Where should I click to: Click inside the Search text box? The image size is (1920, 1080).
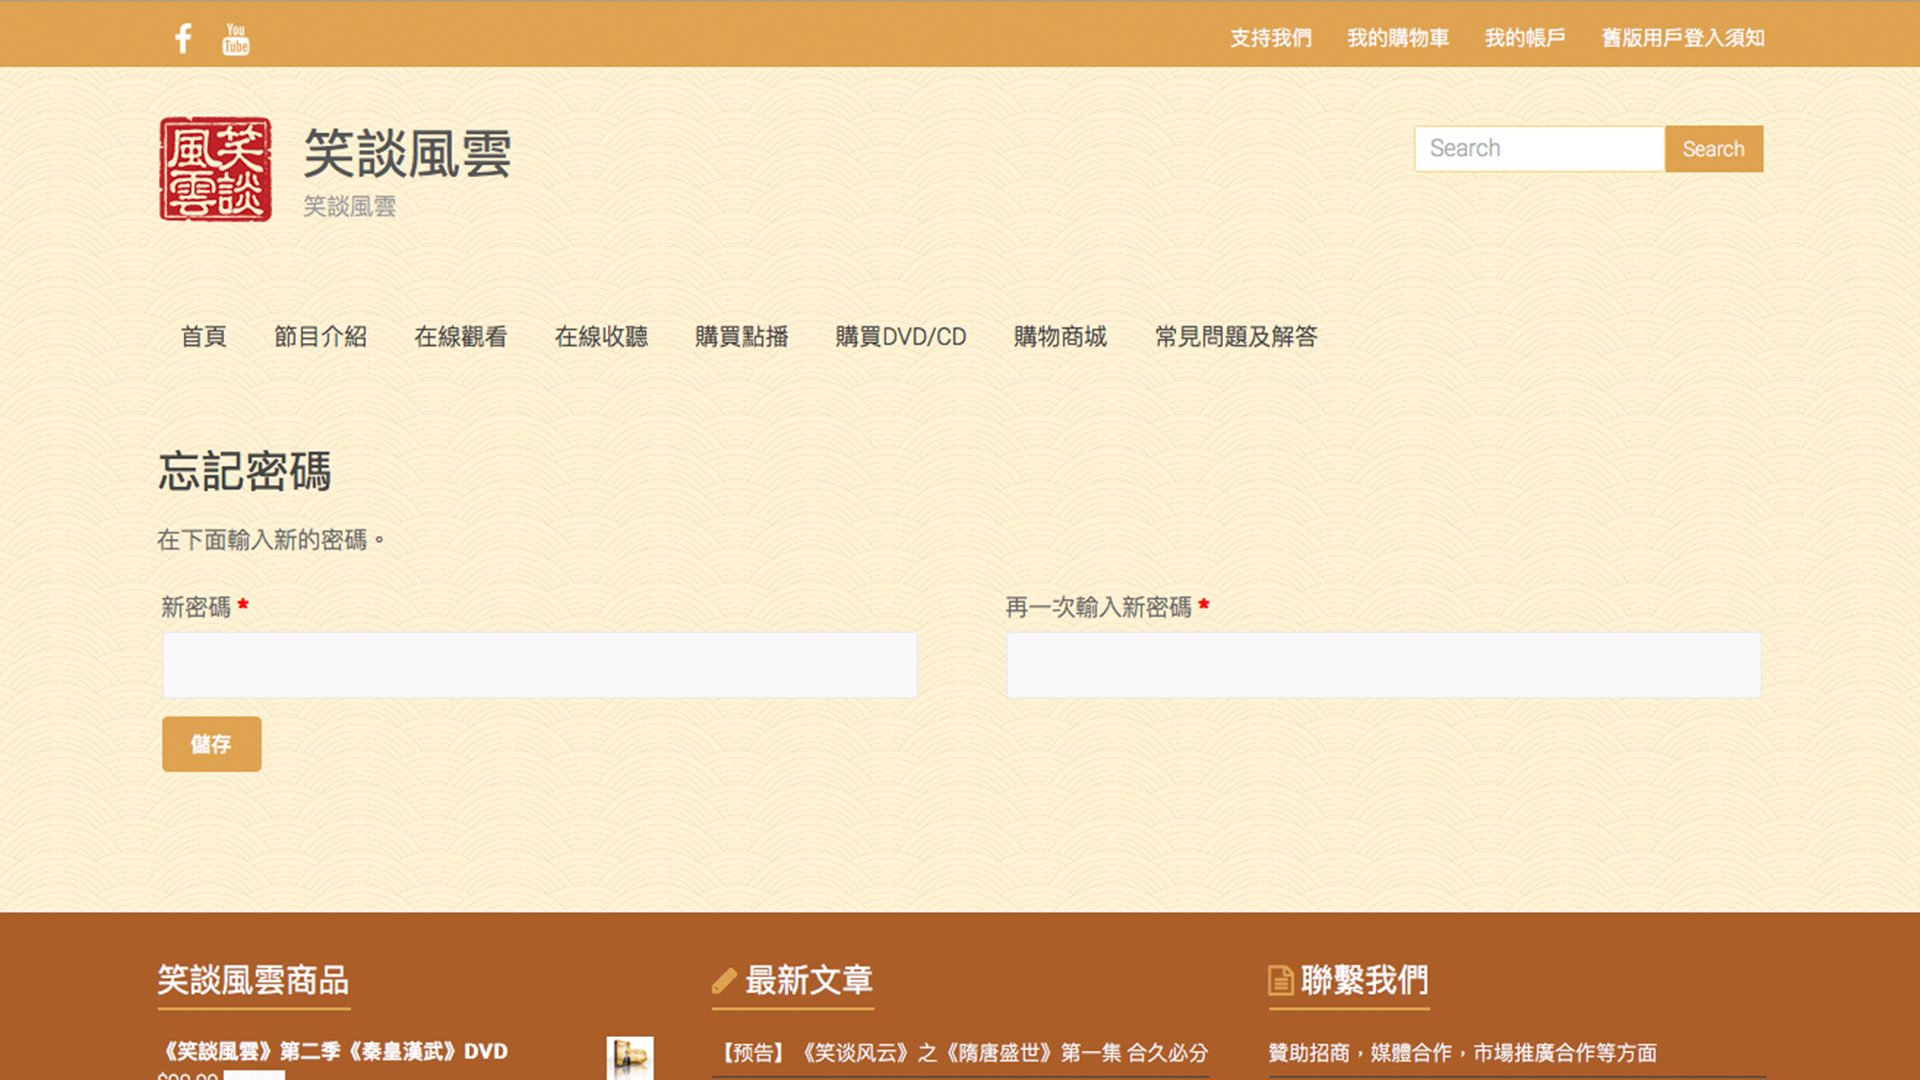[1539, 149]
